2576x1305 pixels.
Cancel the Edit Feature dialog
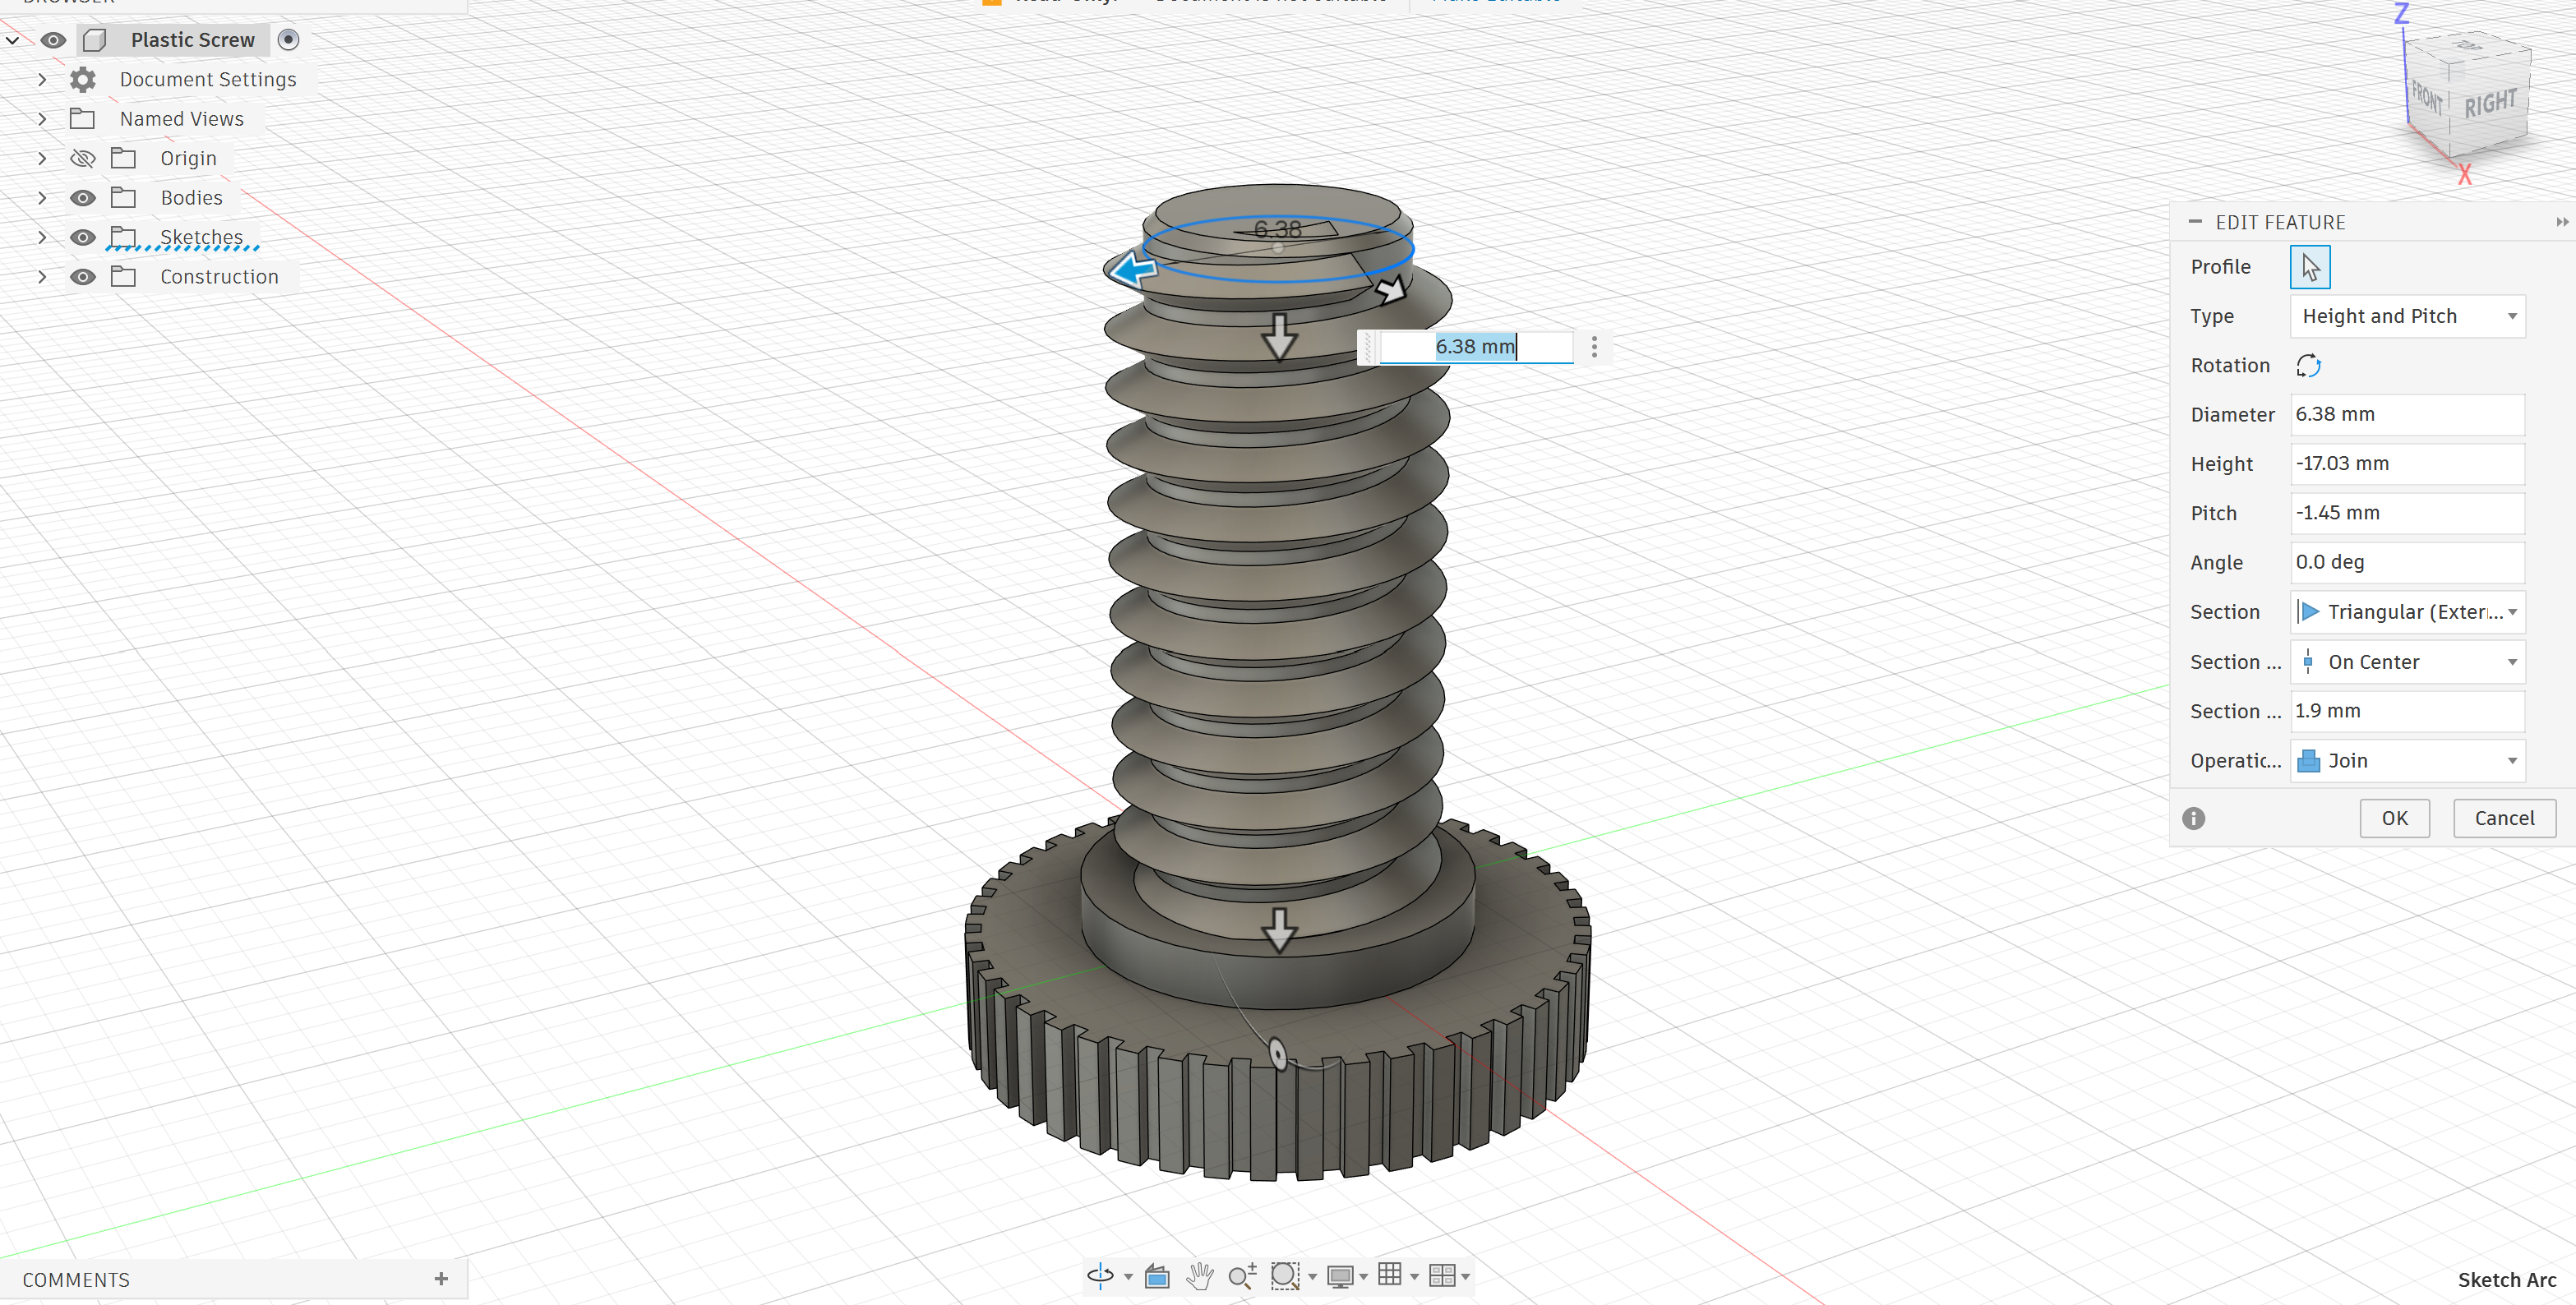pos(2504,818)
